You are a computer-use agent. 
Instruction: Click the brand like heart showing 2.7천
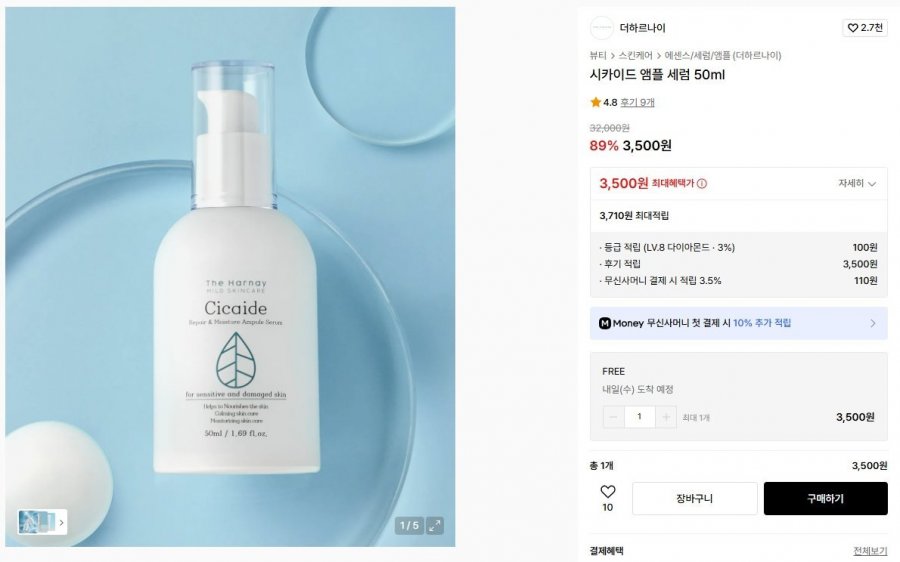pos(864,28)
